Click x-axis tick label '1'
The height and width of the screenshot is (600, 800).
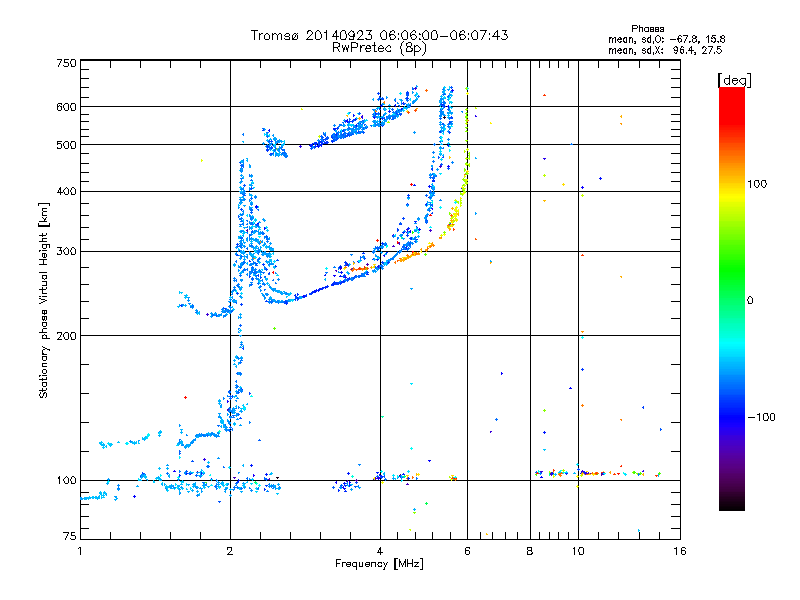[x=80, y=551]
